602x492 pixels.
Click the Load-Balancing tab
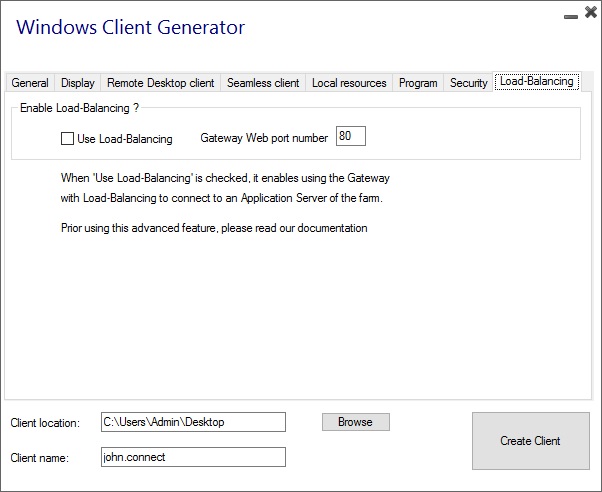coord(537,82)
